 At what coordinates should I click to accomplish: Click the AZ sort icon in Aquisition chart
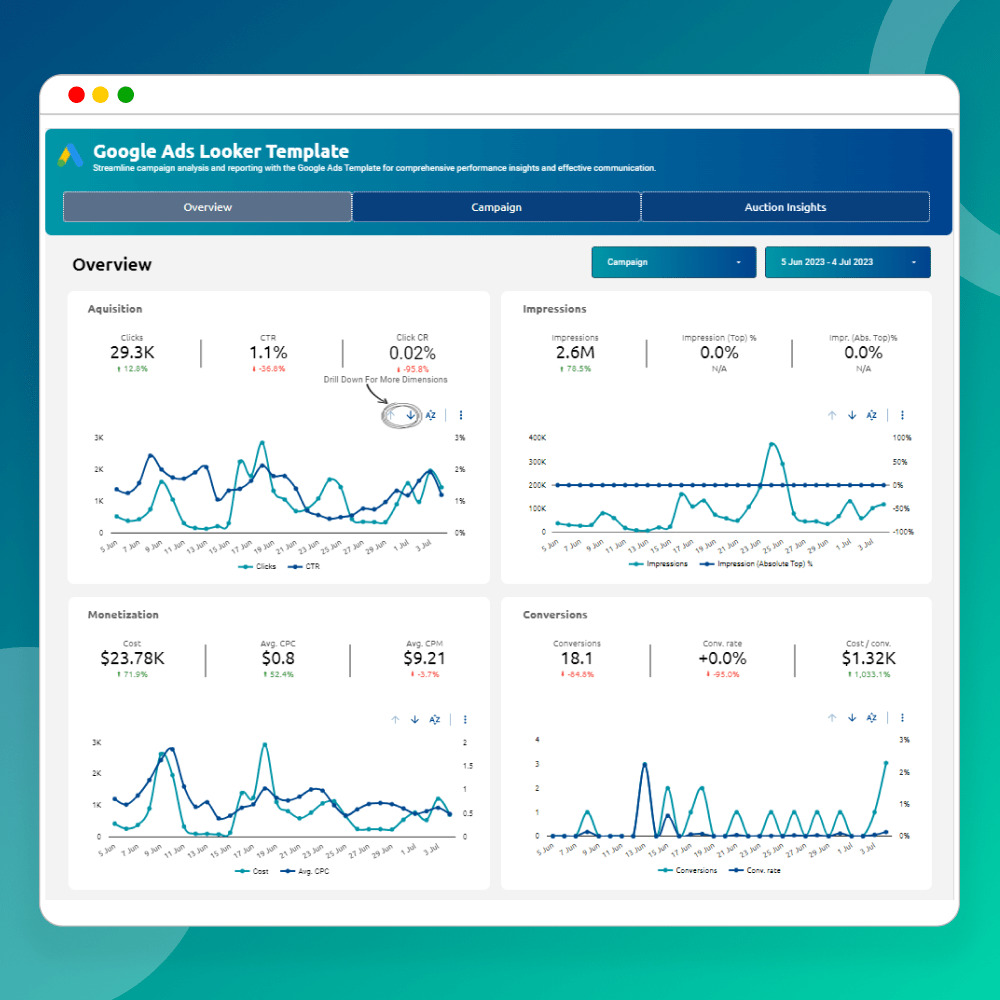430,415
